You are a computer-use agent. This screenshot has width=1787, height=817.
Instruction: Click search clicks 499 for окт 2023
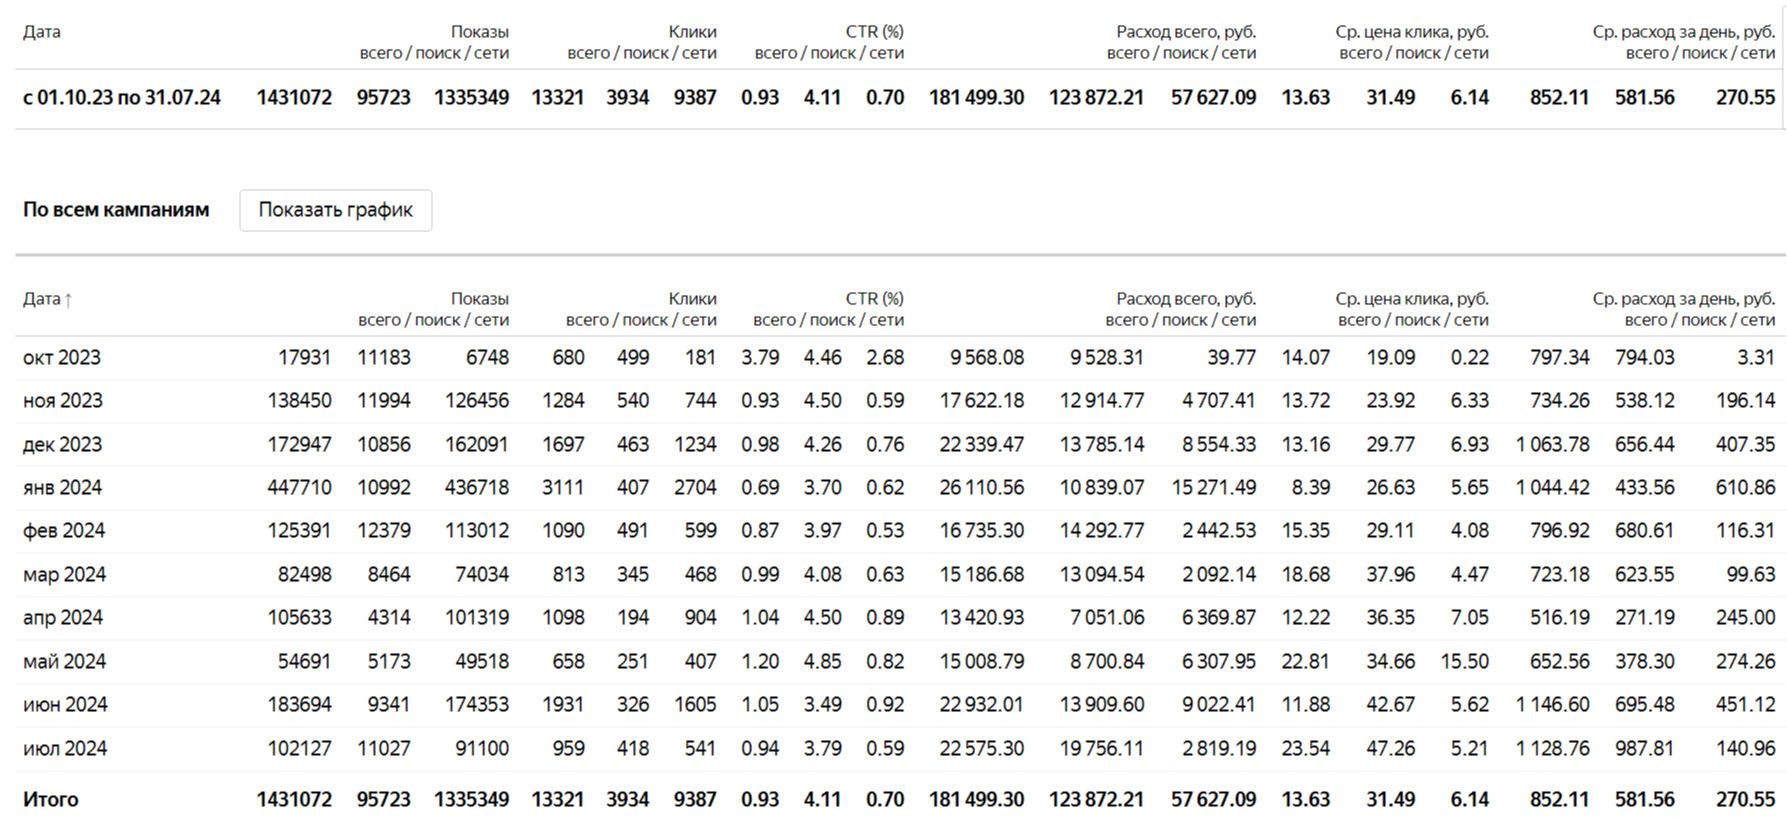tap(633, 357)
